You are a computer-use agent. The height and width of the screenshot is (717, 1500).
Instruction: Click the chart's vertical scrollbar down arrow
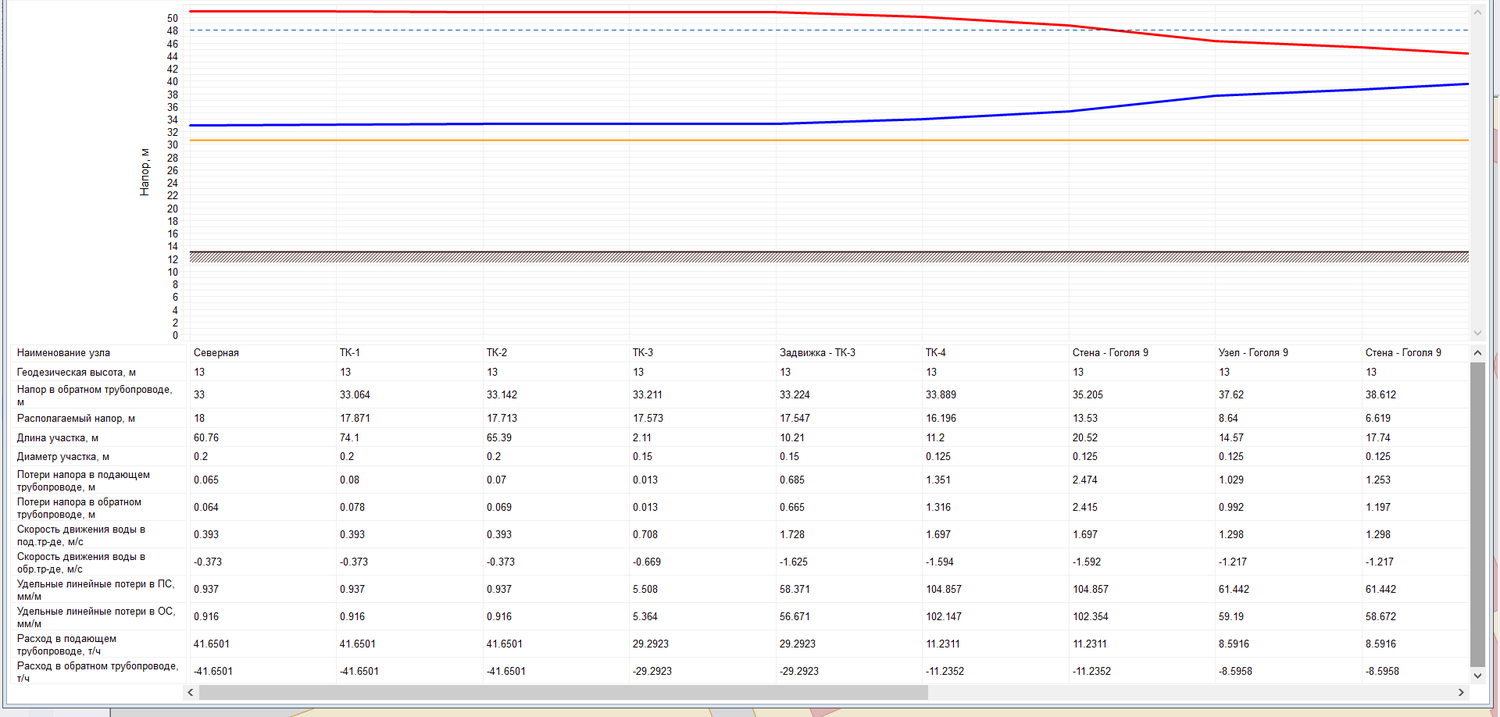pos(1478,332)
